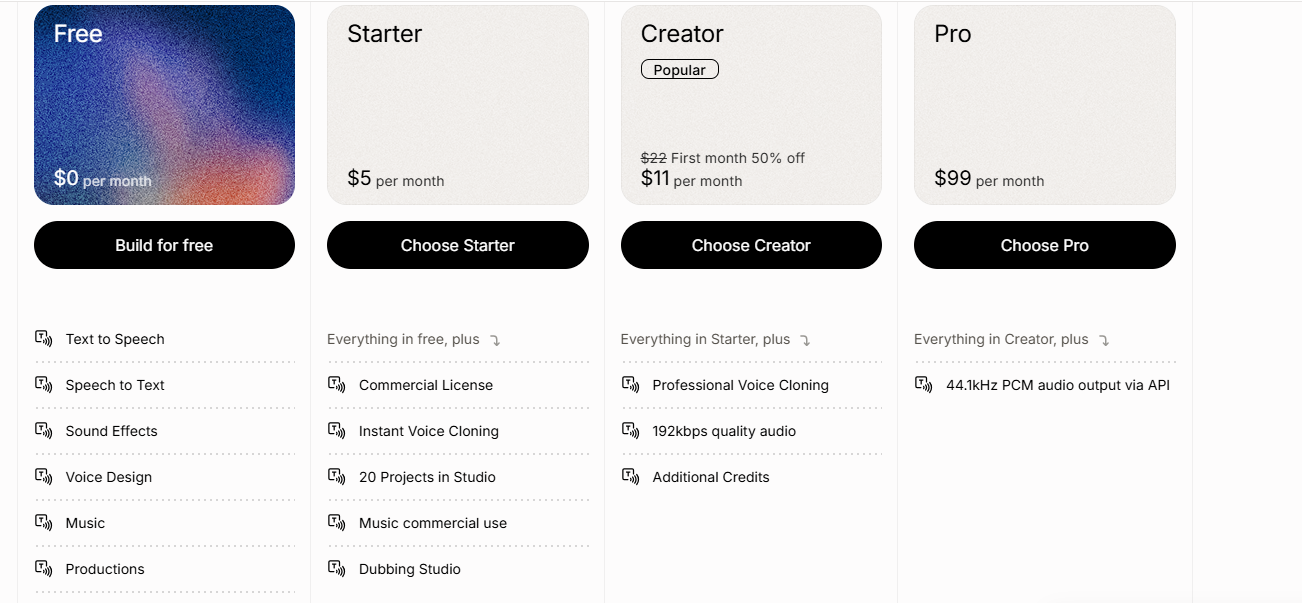Click the 44.1kHz PCM audio icon under Pro

pyautogui.click(x=924, y=384)
